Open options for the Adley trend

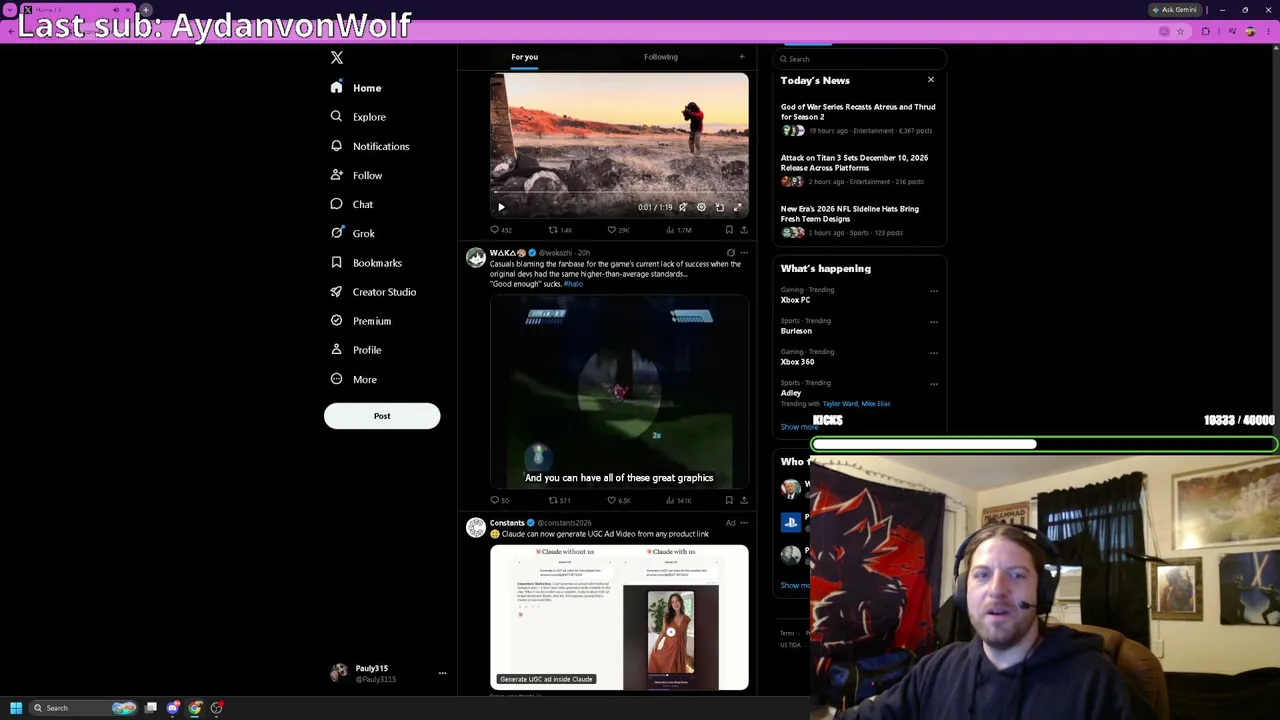click(x=934, y=384)
